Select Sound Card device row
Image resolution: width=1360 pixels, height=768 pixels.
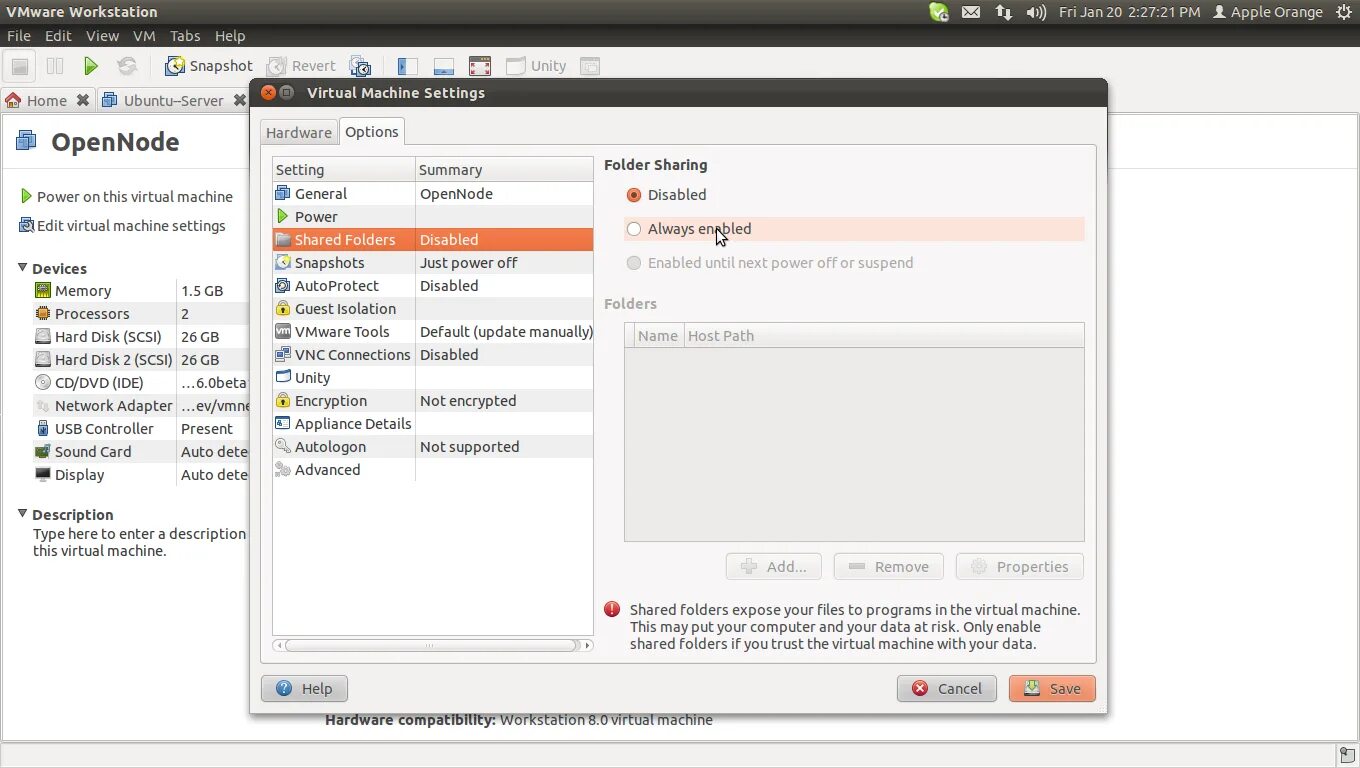tap(140, 452)
